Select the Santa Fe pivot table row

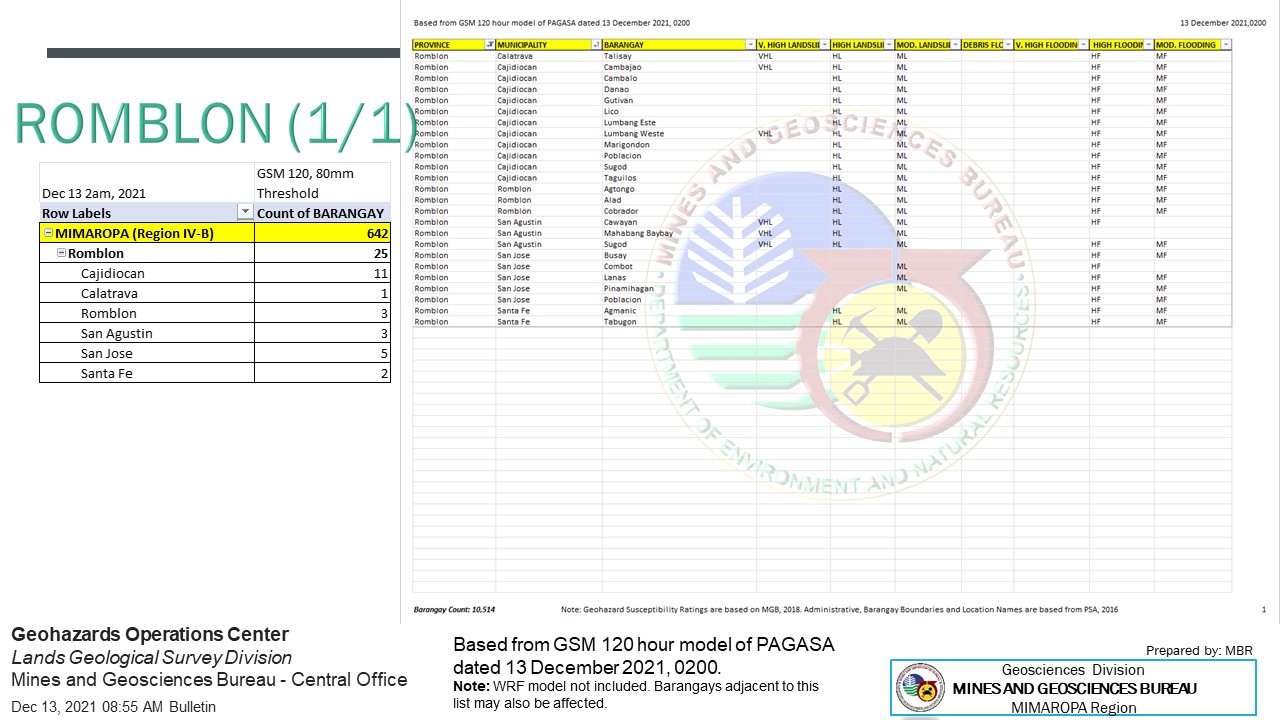click(x=215, y=373)
